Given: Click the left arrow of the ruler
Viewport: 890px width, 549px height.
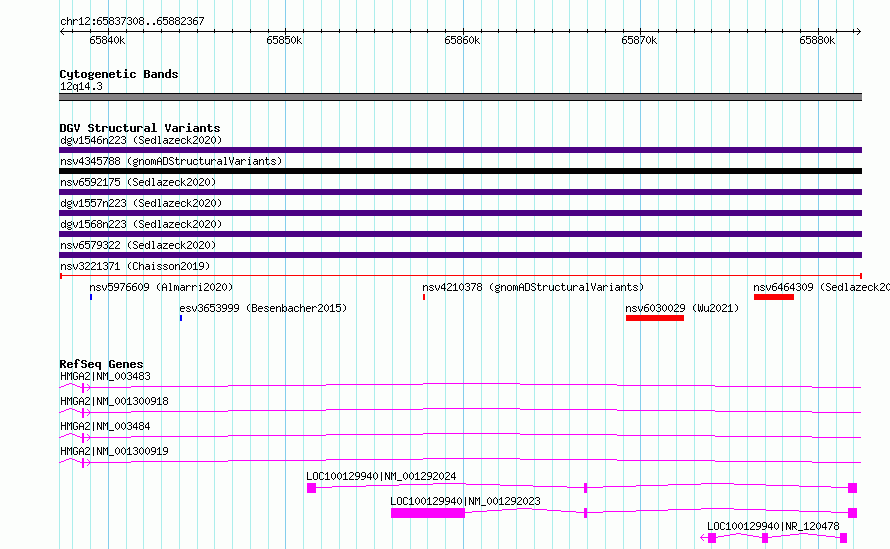Looking at the screenshot, I should tap(62, 32).
